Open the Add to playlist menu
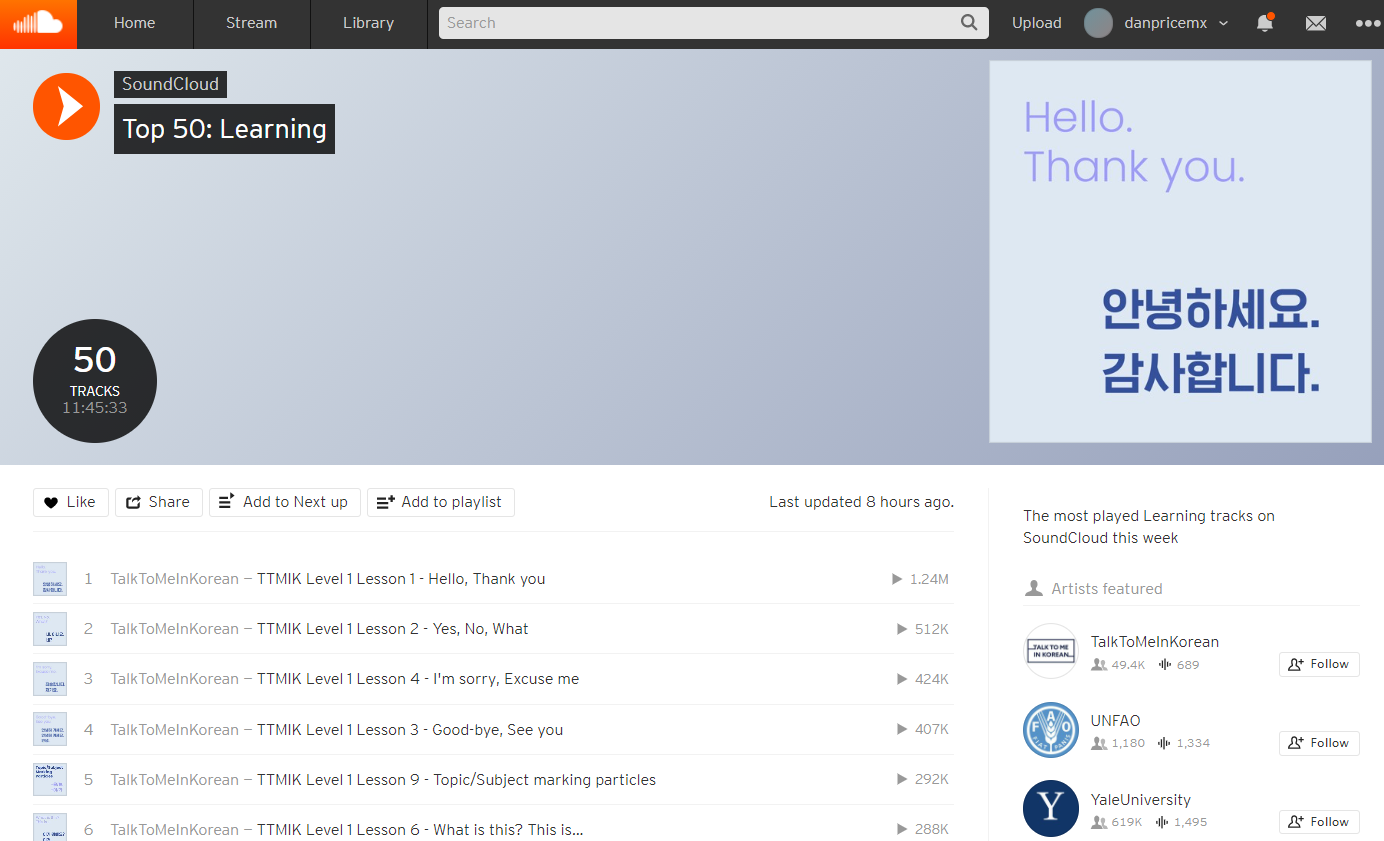Image resolution: width=1384 pixels, height=841 pixels. tap(440, 502)
